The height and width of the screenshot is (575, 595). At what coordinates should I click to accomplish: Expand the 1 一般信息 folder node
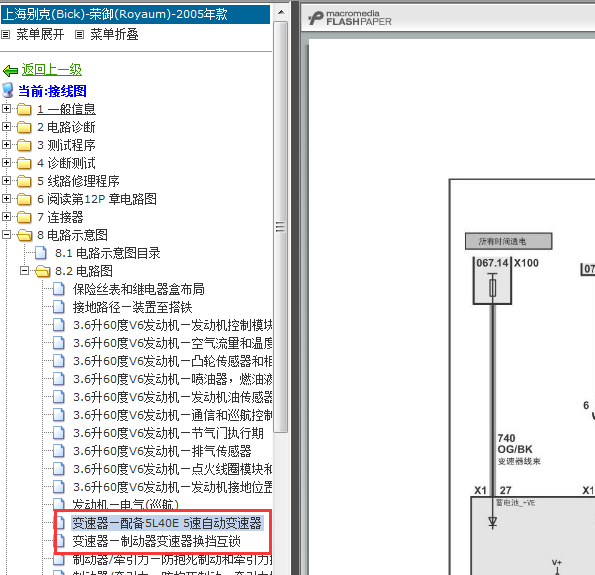(6, 109)
